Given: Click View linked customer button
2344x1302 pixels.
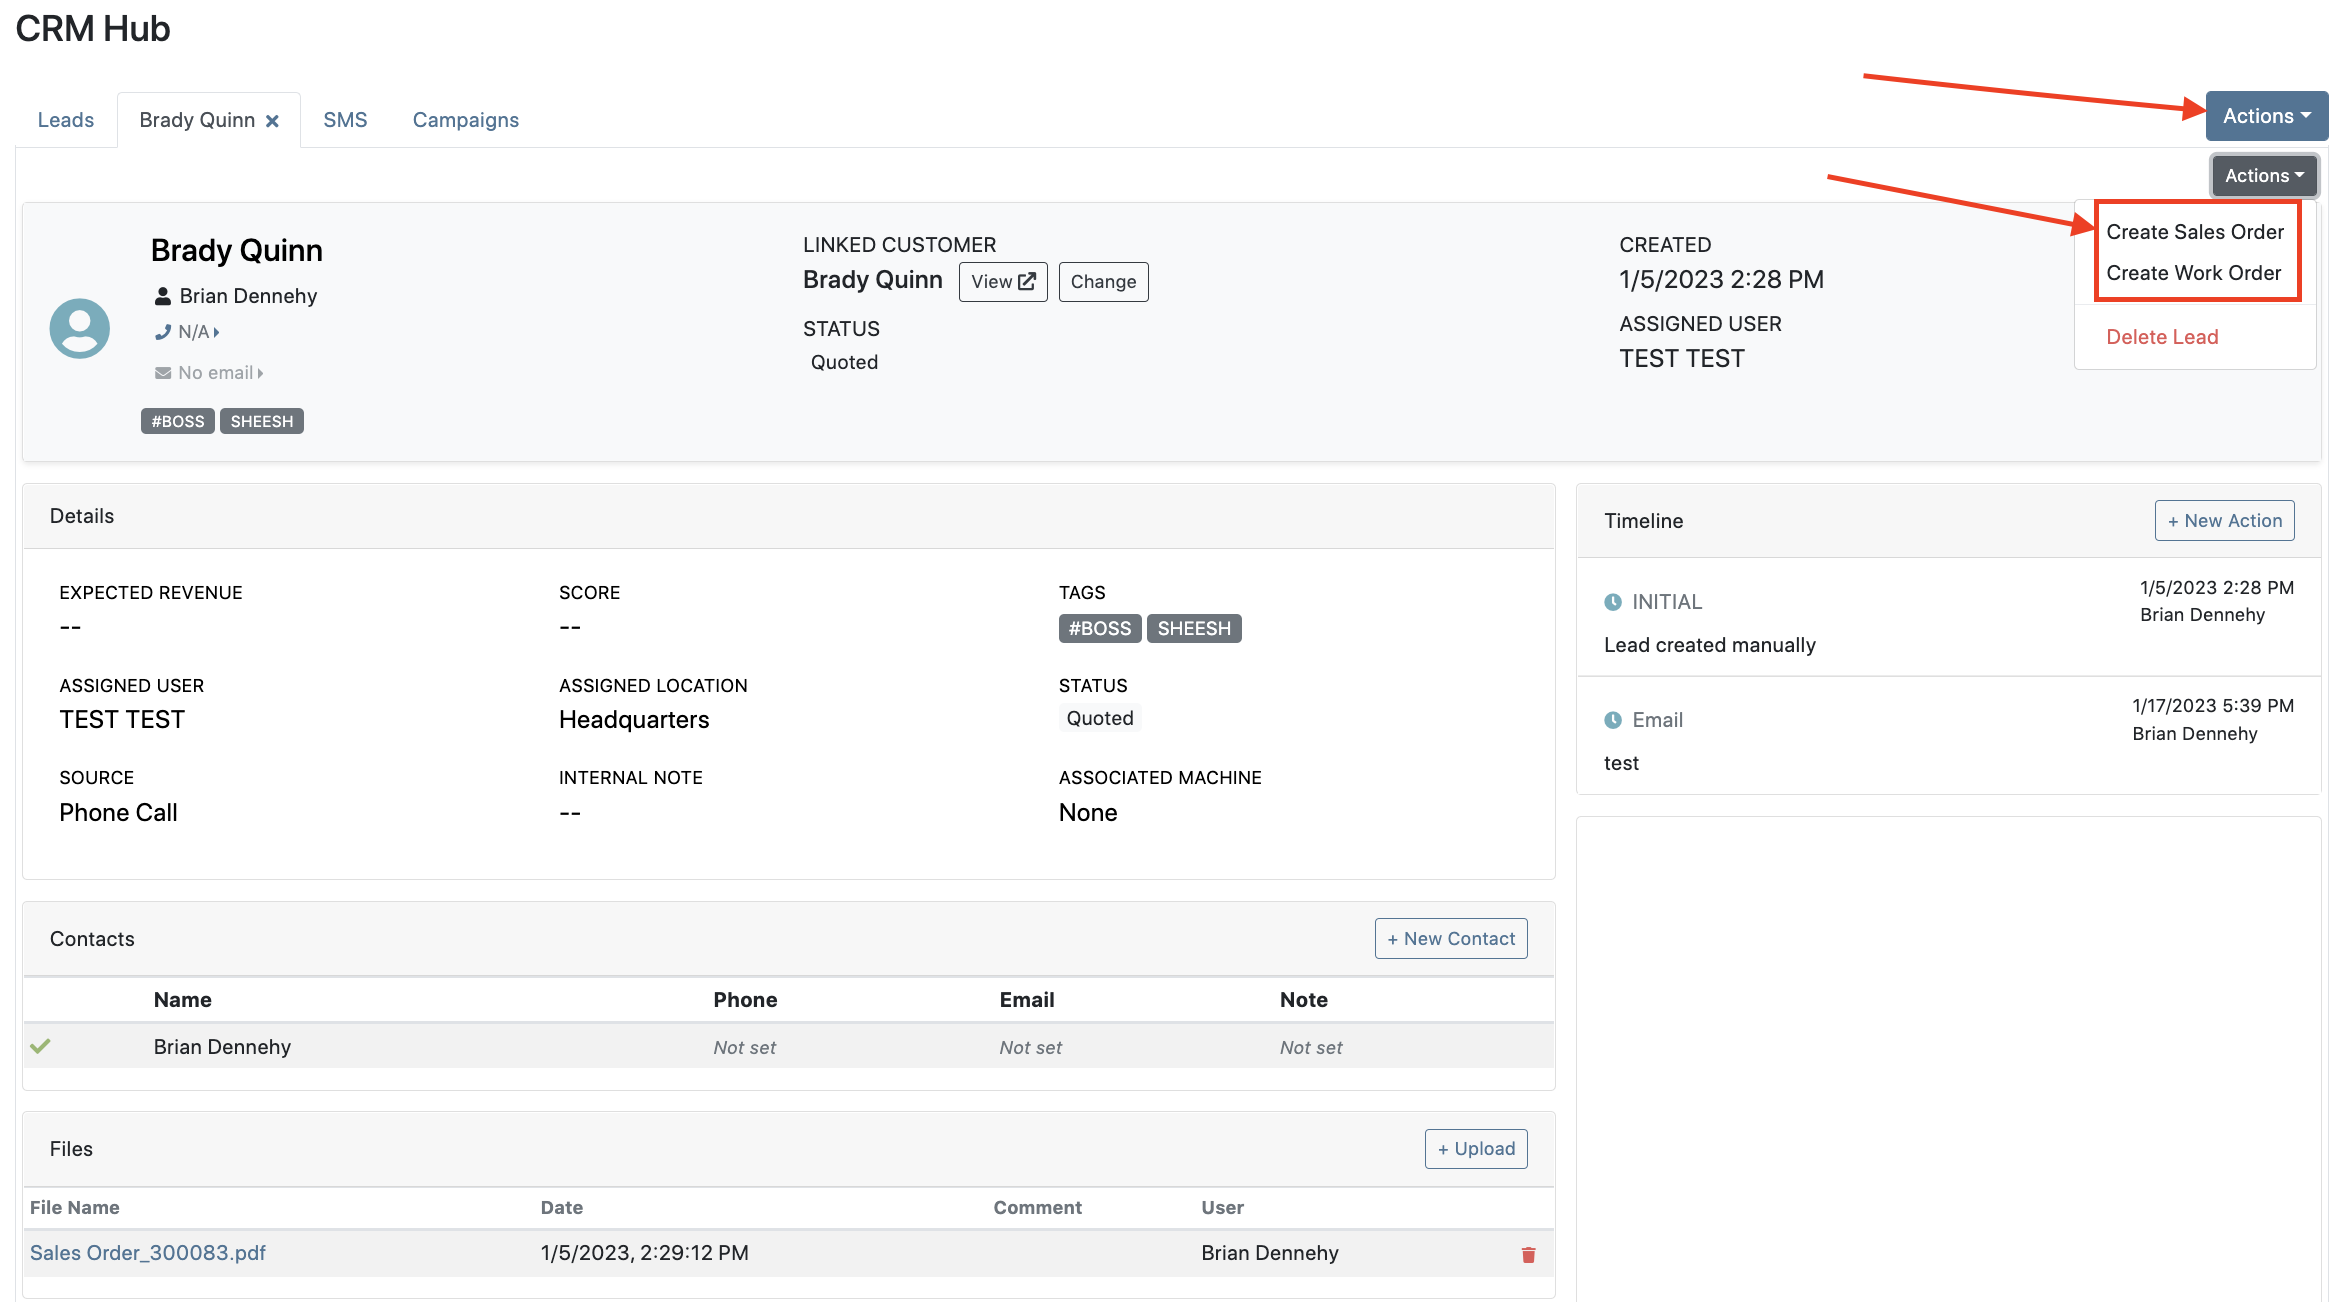Looking at the screenshot, I should click(x=1003, y=282).
